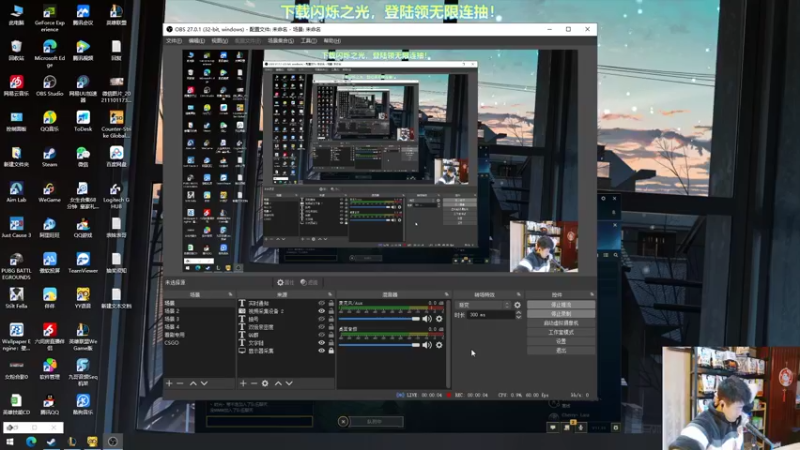800x450 pixels.
Task: Click the 属性 properties gear above the Scenes panel
Action: click(285, 282)
